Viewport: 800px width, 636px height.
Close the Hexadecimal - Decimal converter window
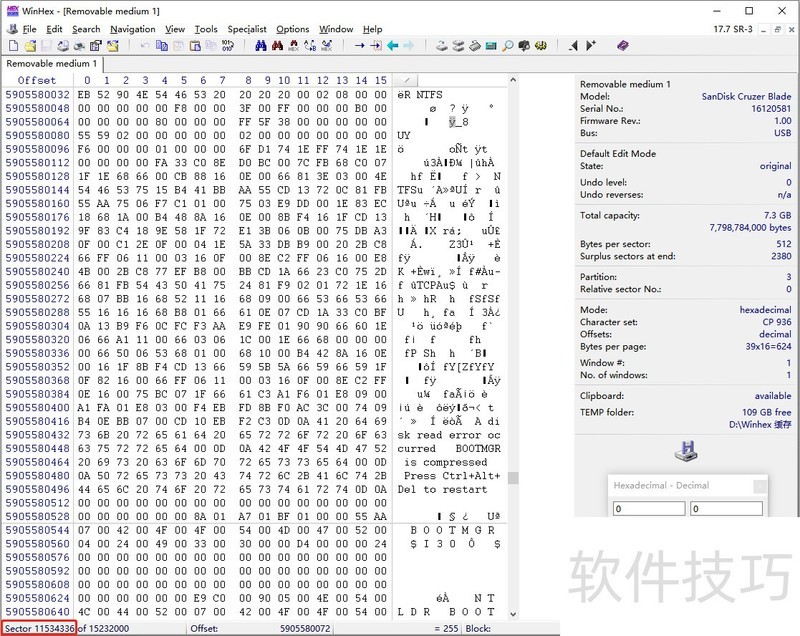click(x=760, y=486)
